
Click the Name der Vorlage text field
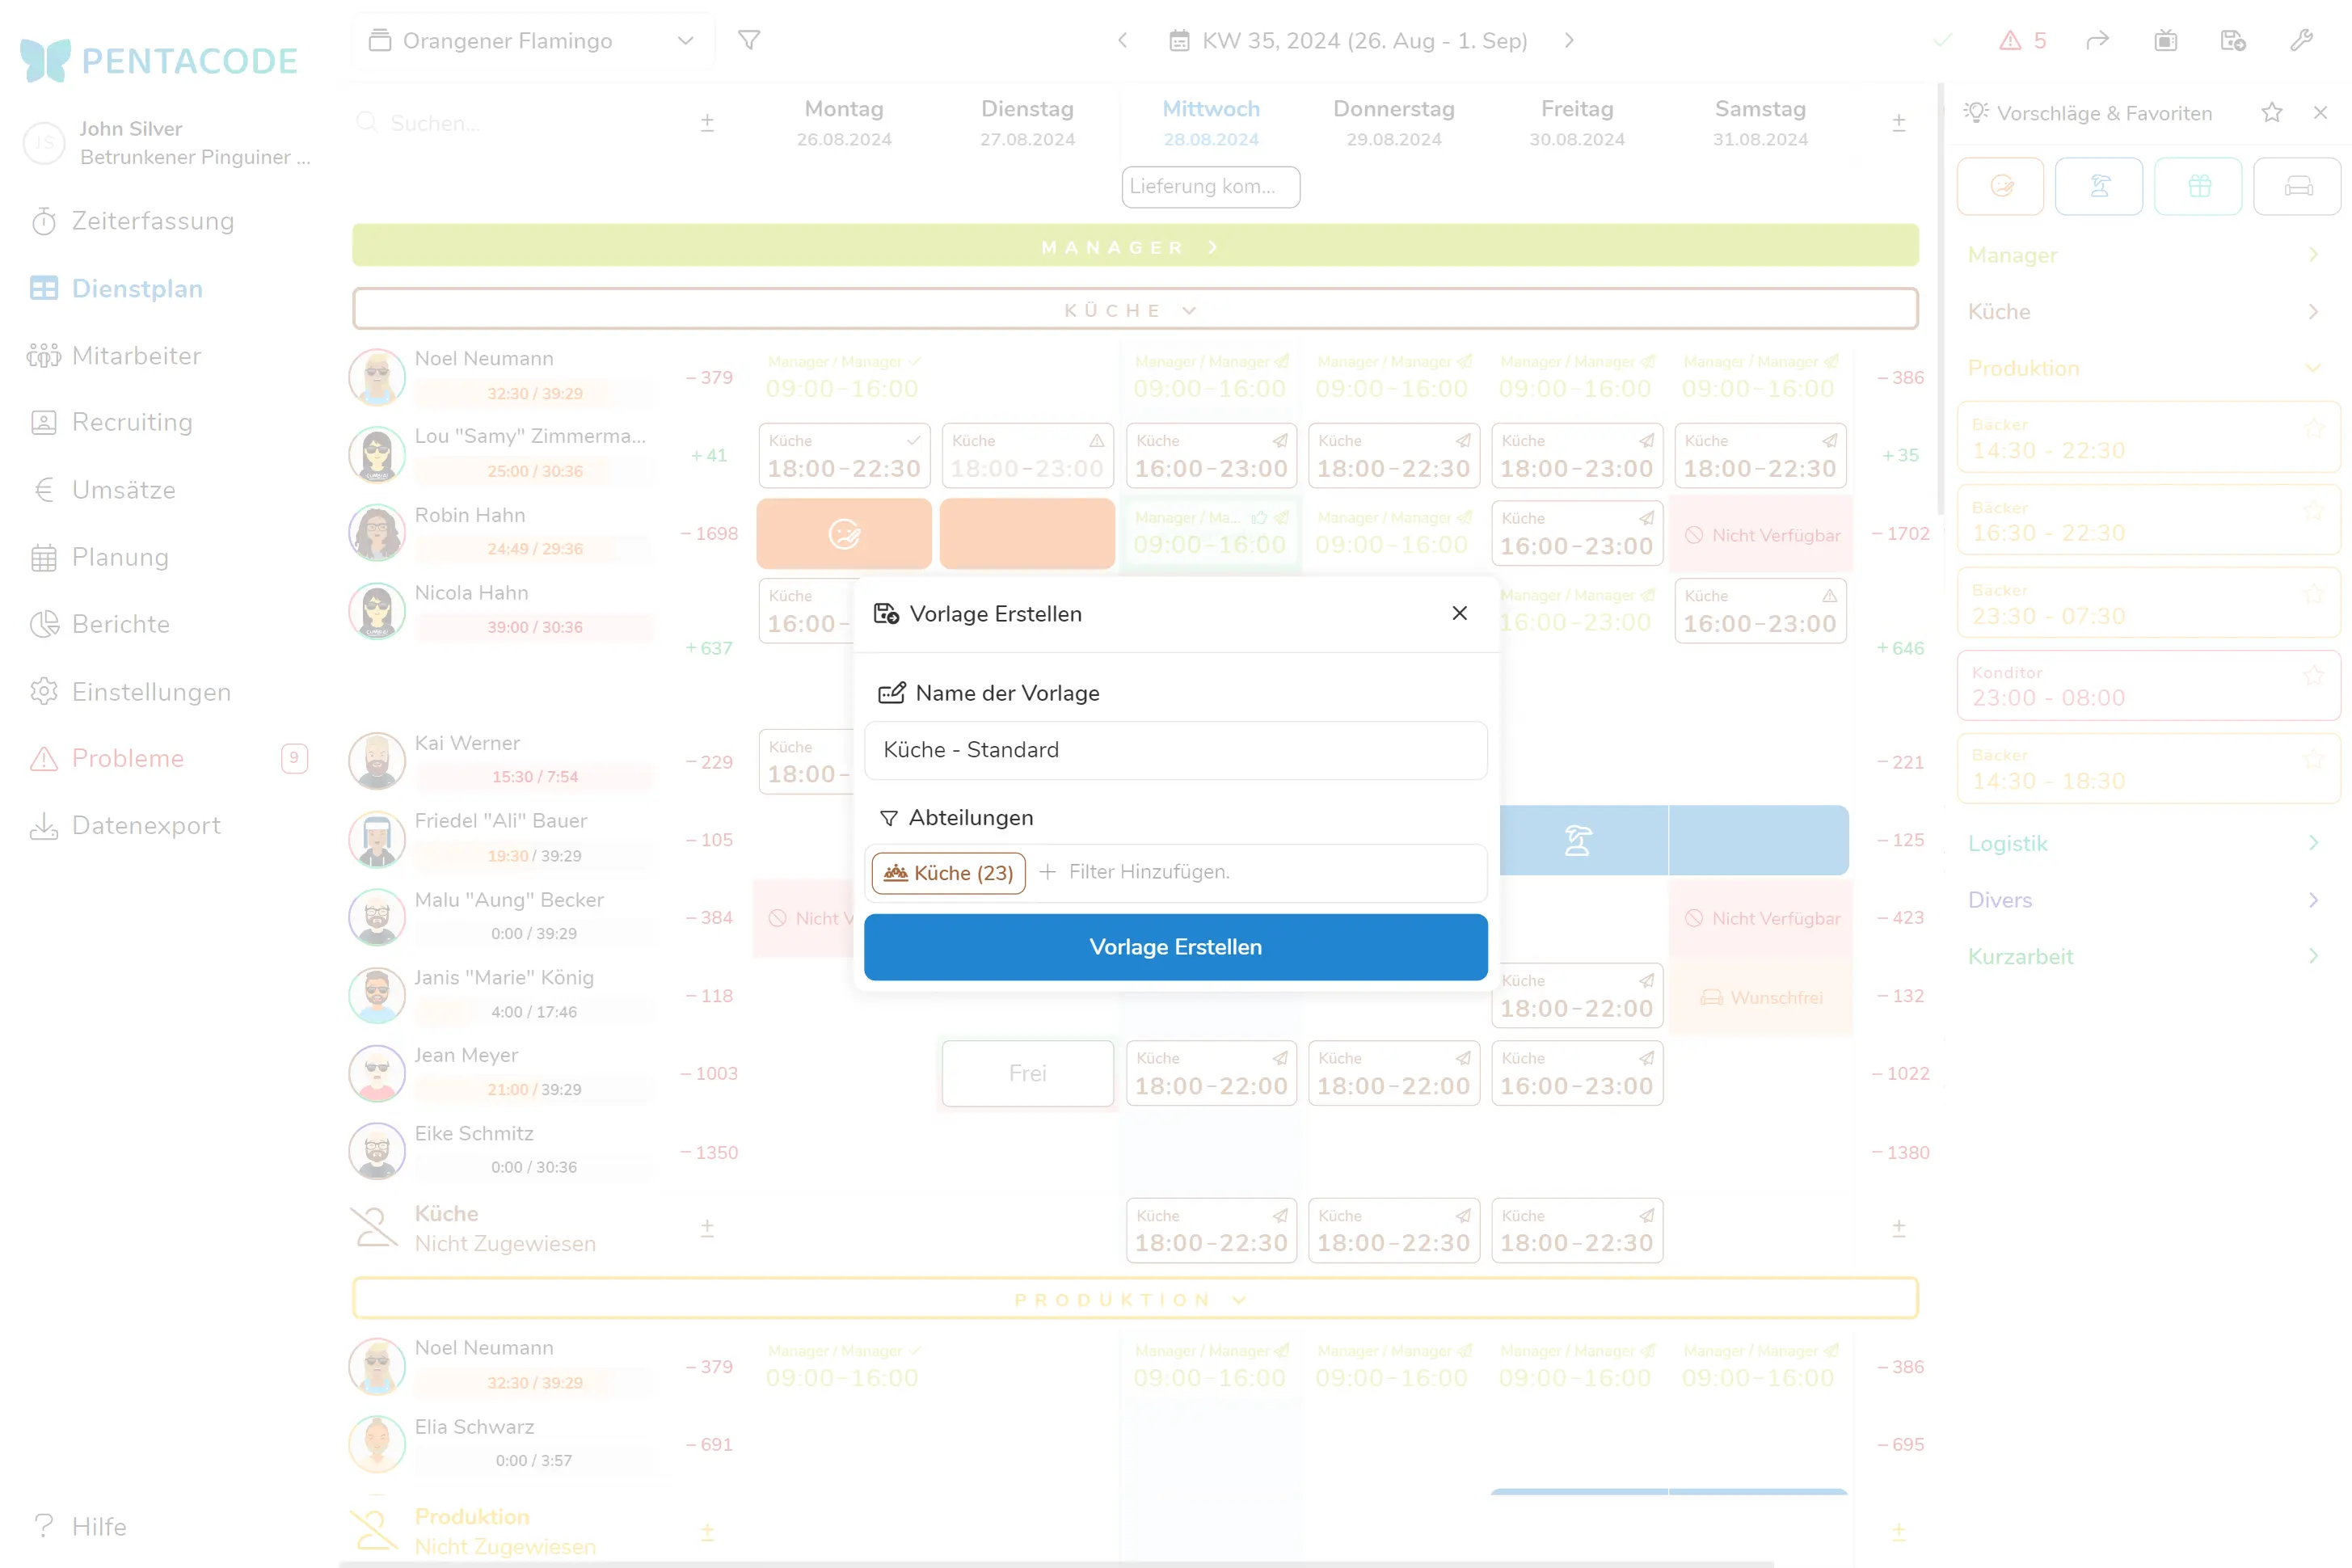coord(1175,750)
